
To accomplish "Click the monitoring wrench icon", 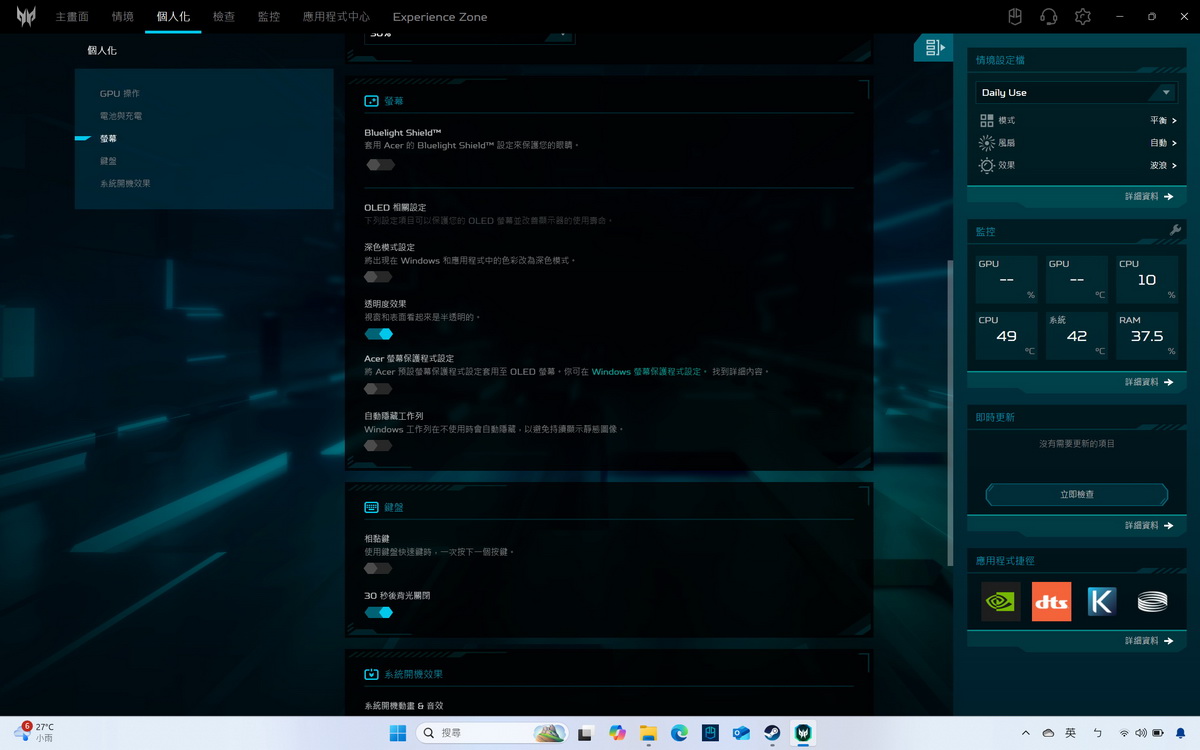I will (x=1175, y=231).
